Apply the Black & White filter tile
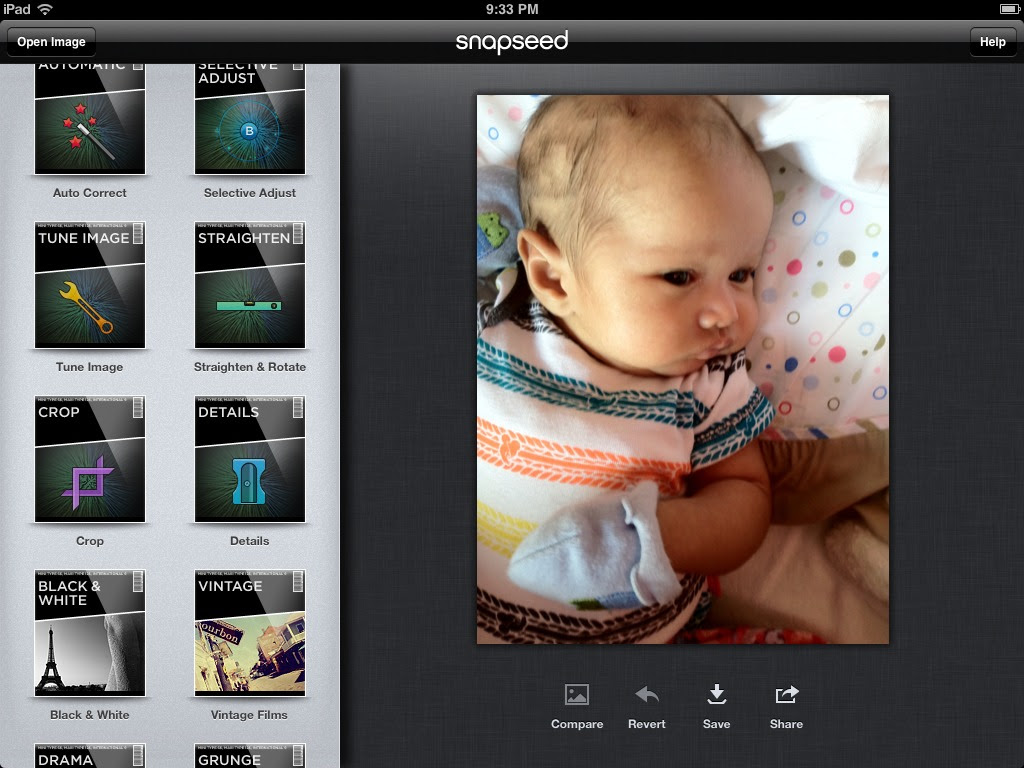 point(89,633)
